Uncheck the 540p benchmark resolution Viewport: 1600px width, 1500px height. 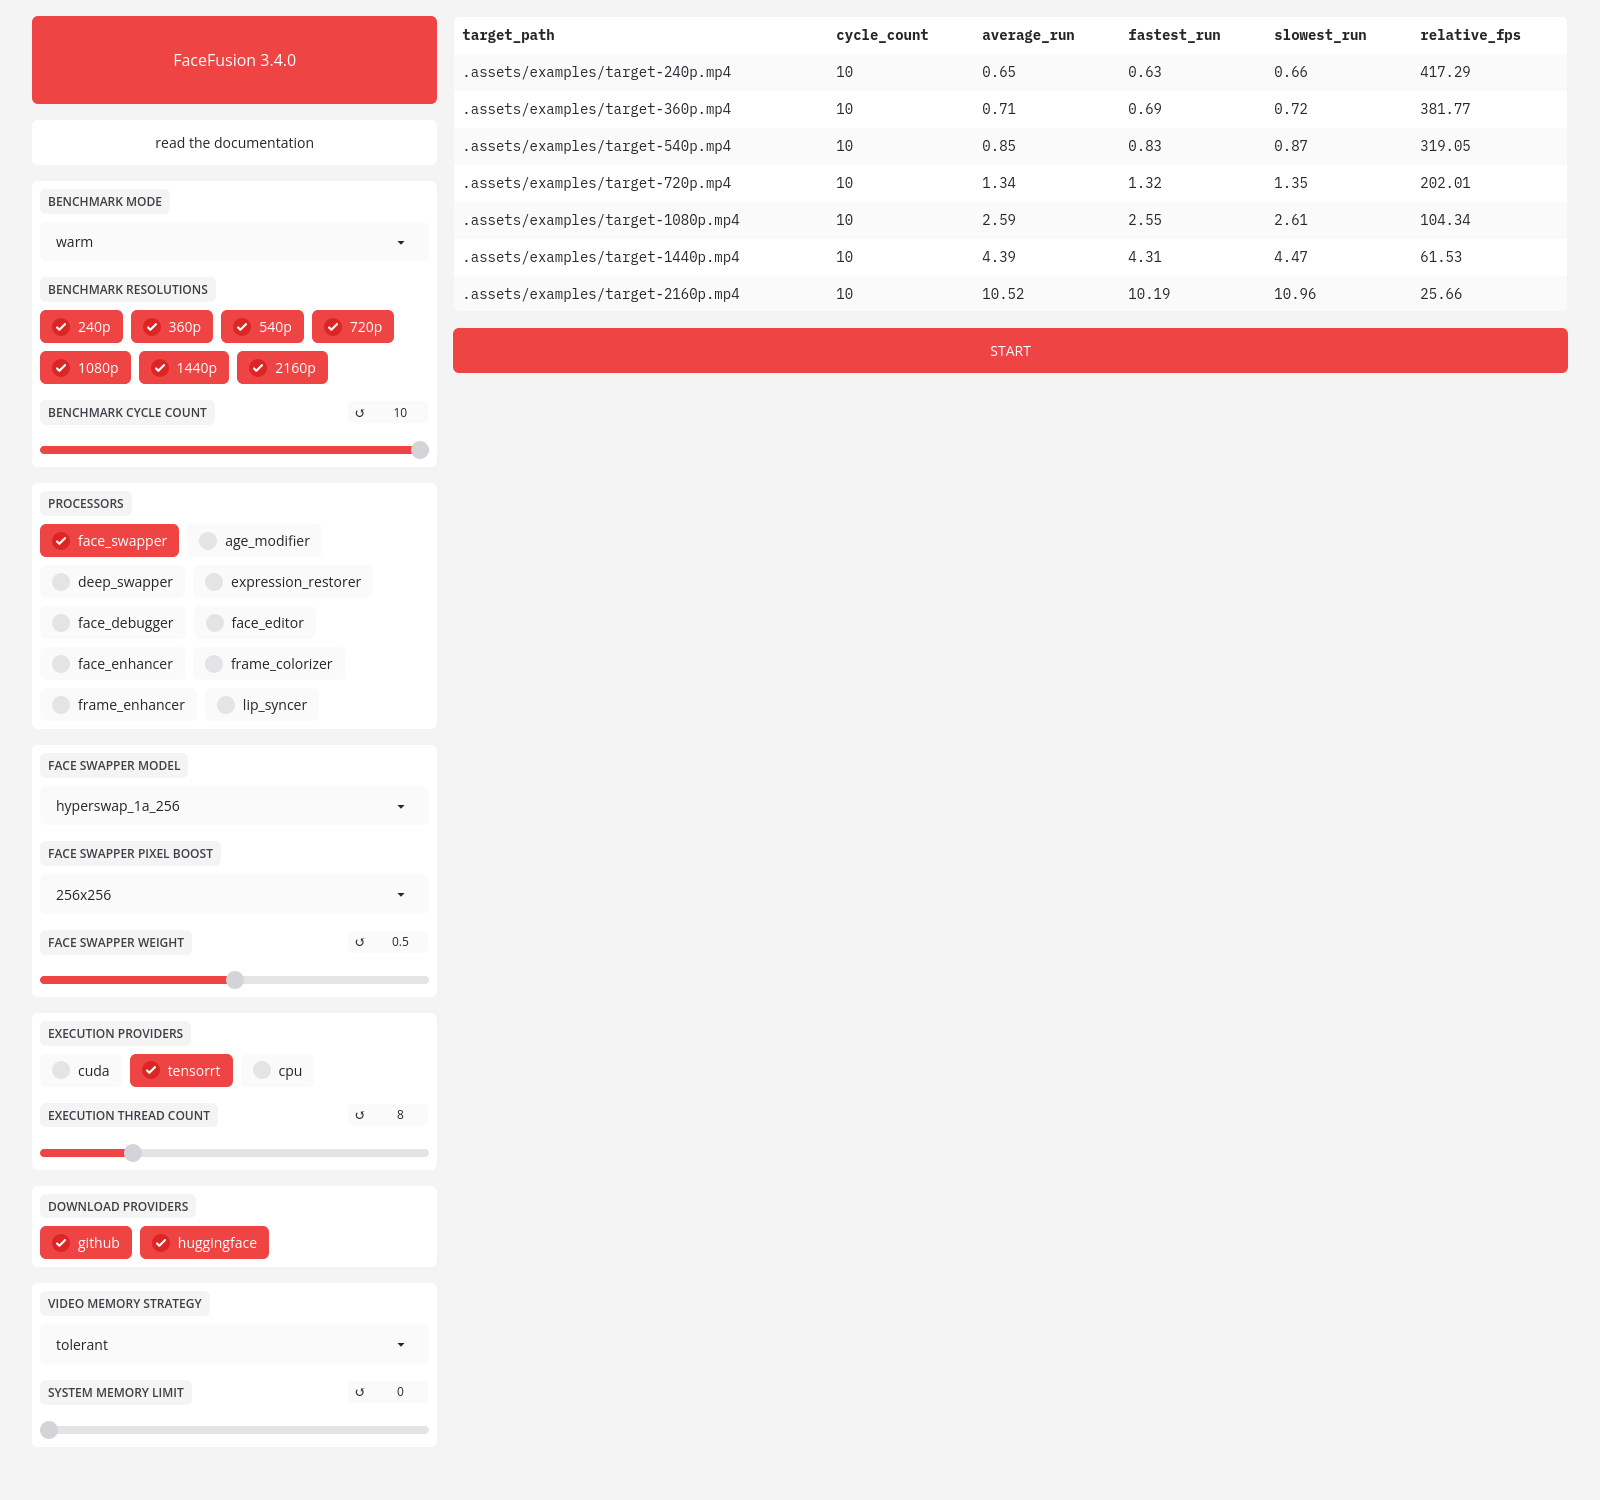click(x=262, y=327)
